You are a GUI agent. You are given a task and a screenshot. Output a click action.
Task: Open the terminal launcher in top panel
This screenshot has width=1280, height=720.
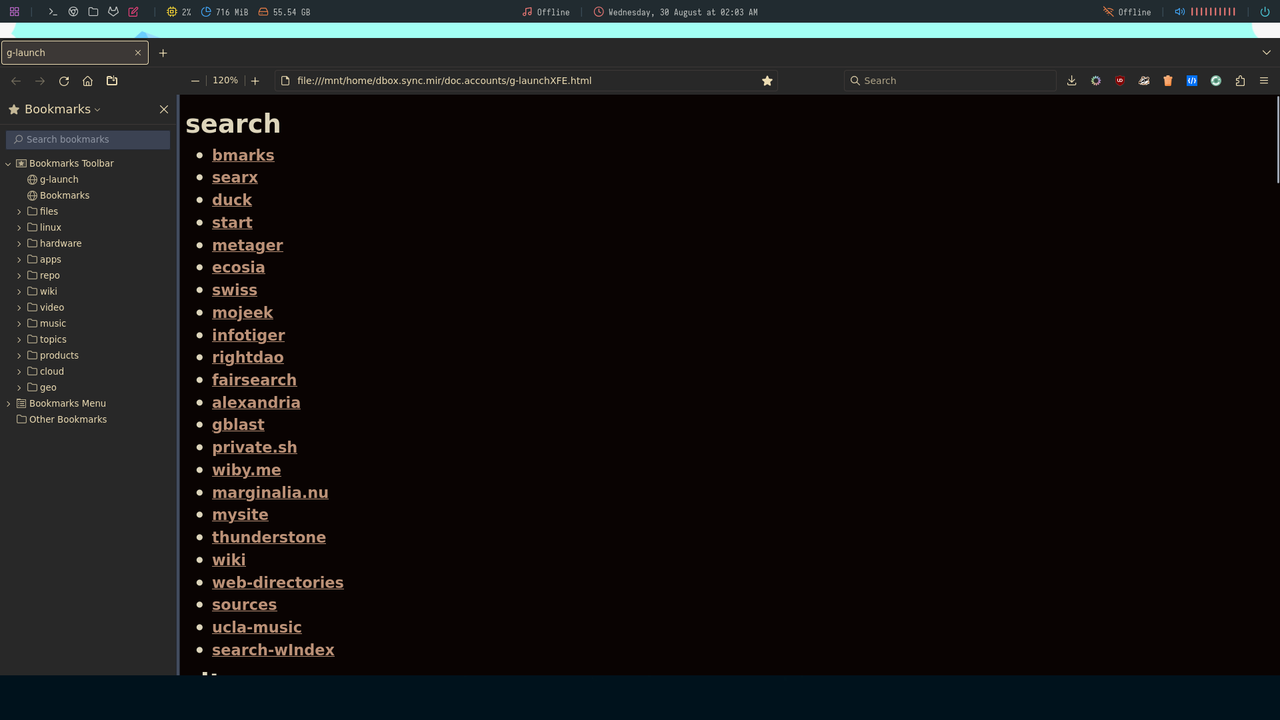point(53,12)
